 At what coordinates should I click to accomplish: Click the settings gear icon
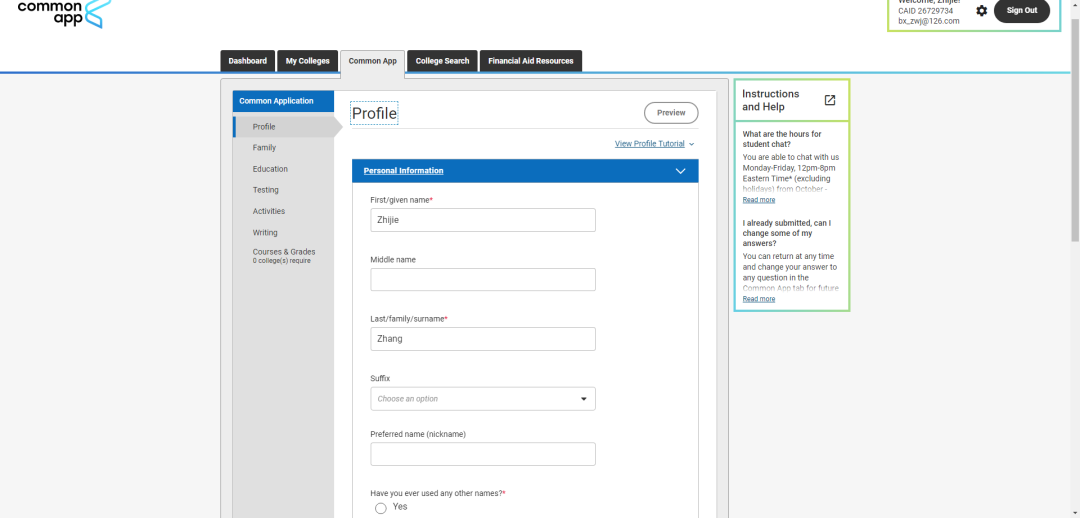tap(981, 10)
